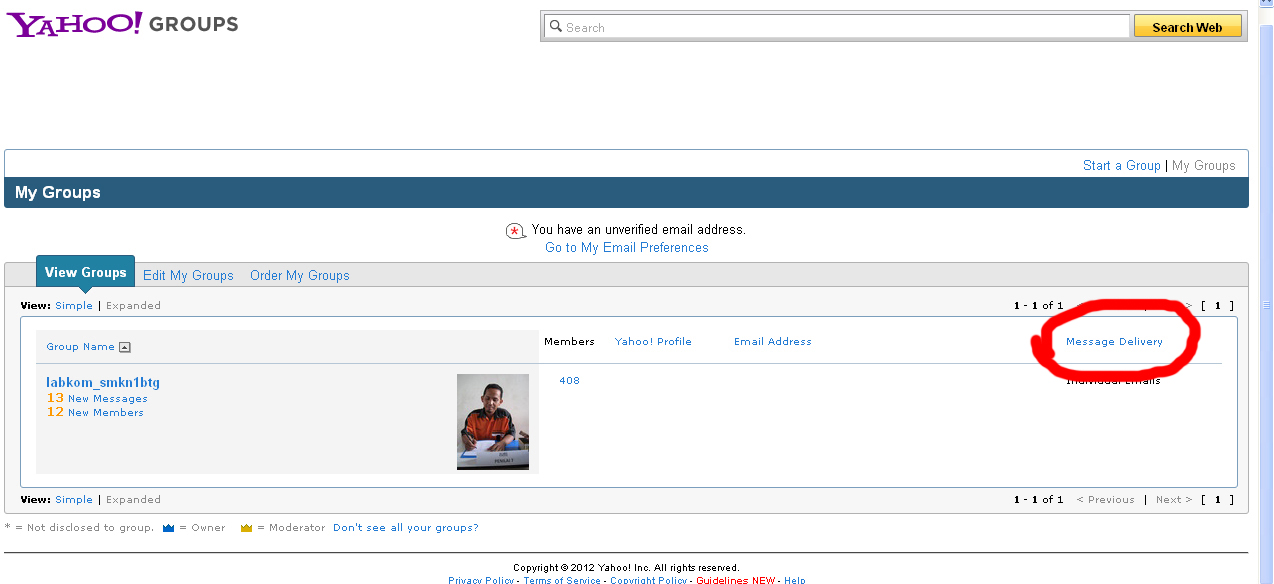Open Don't see all your groups? link

tap(406, 528)
